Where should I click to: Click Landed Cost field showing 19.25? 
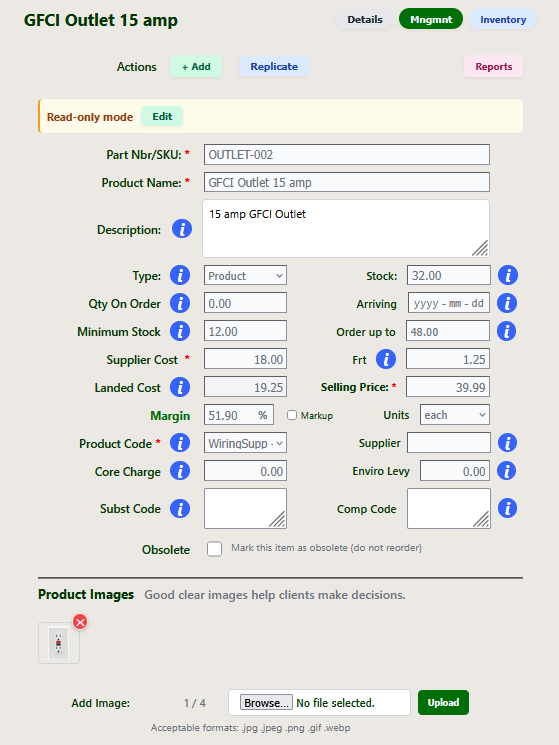pos(245,387)
